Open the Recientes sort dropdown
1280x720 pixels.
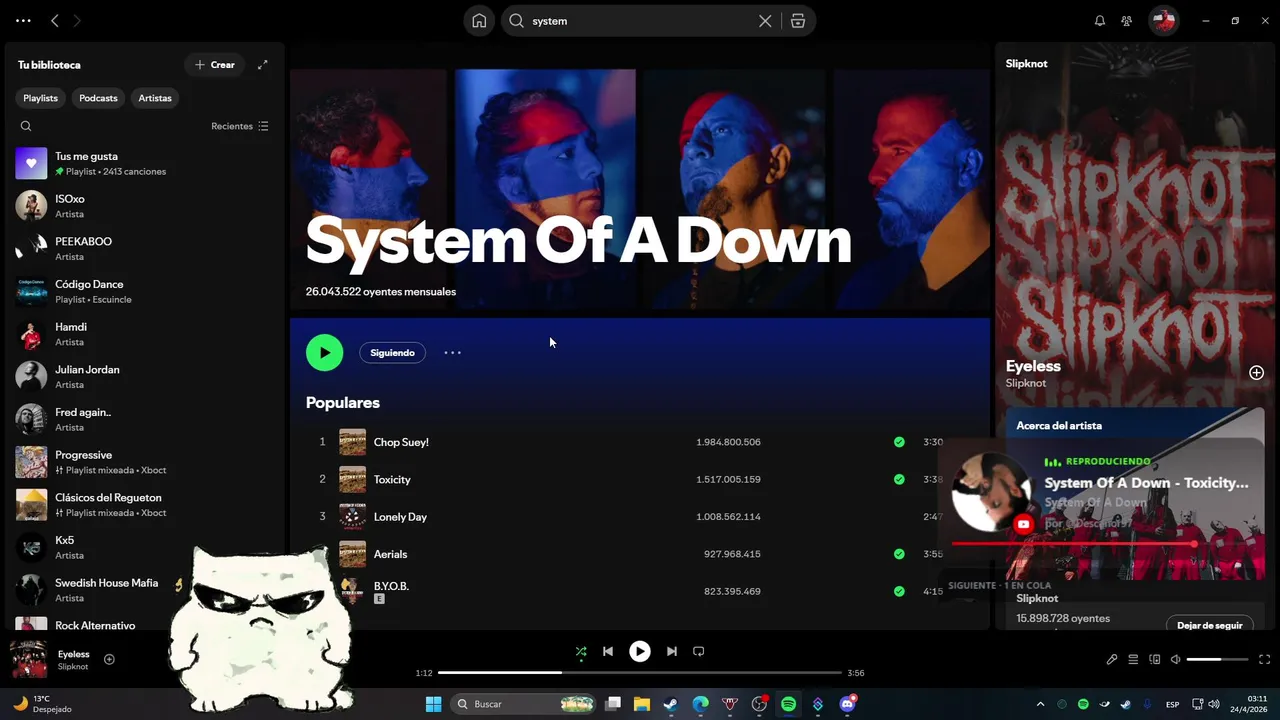click(x=240, y=126)
